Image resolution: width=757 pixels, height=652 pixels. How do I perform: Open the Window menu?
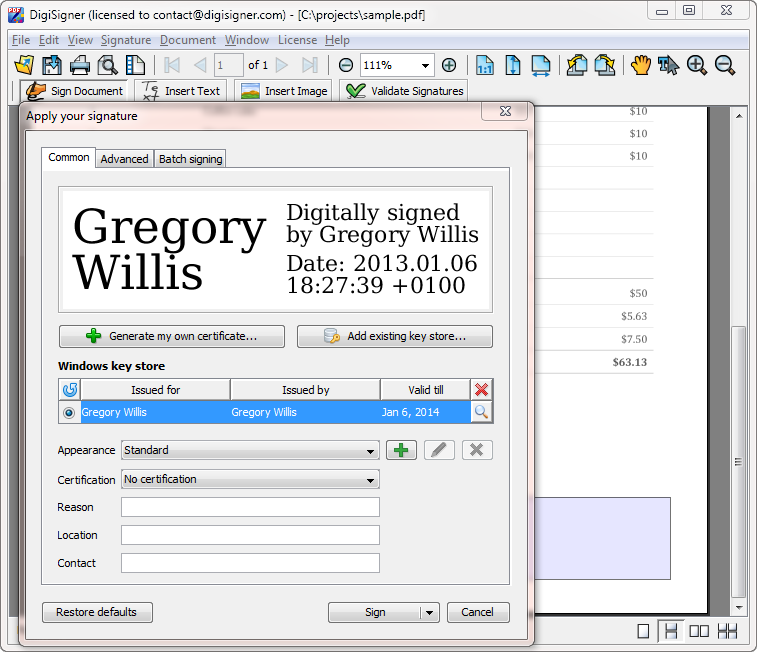point(247,40)
